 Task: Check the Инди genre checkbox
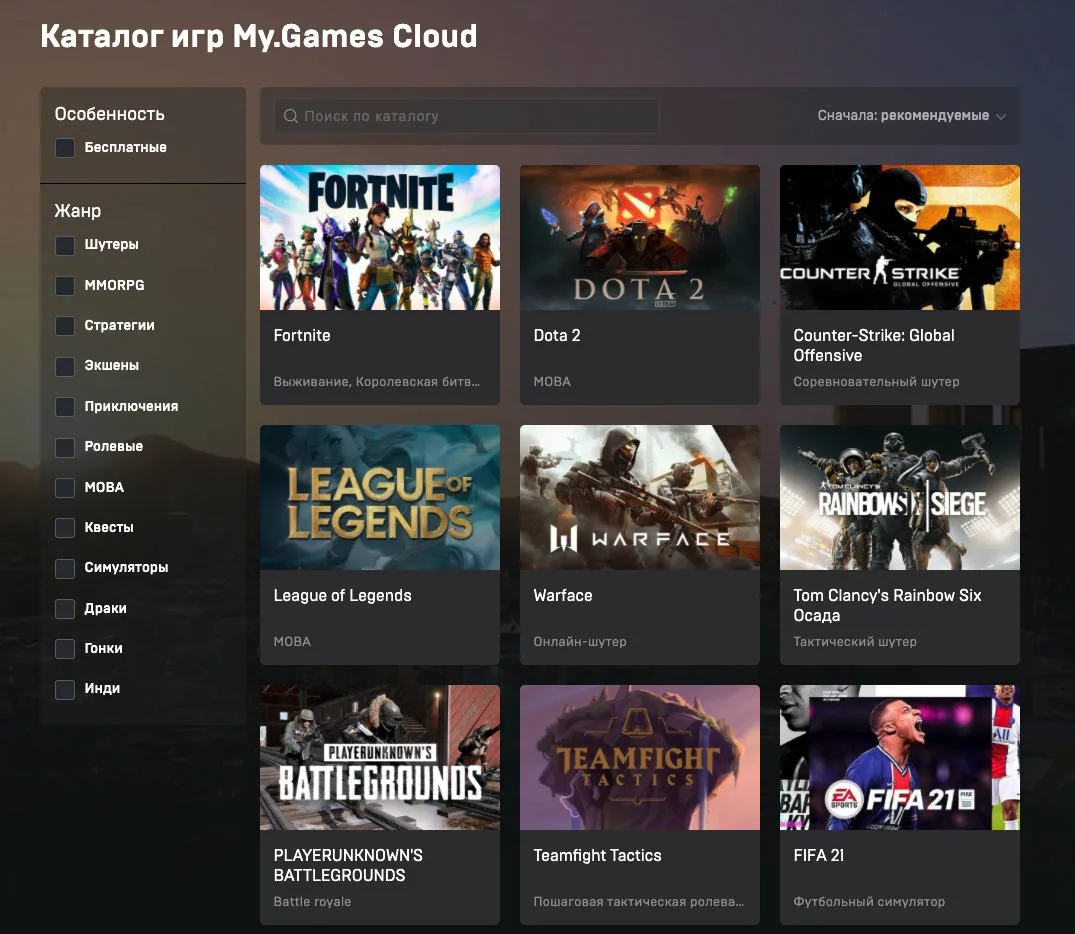(65, 689)
